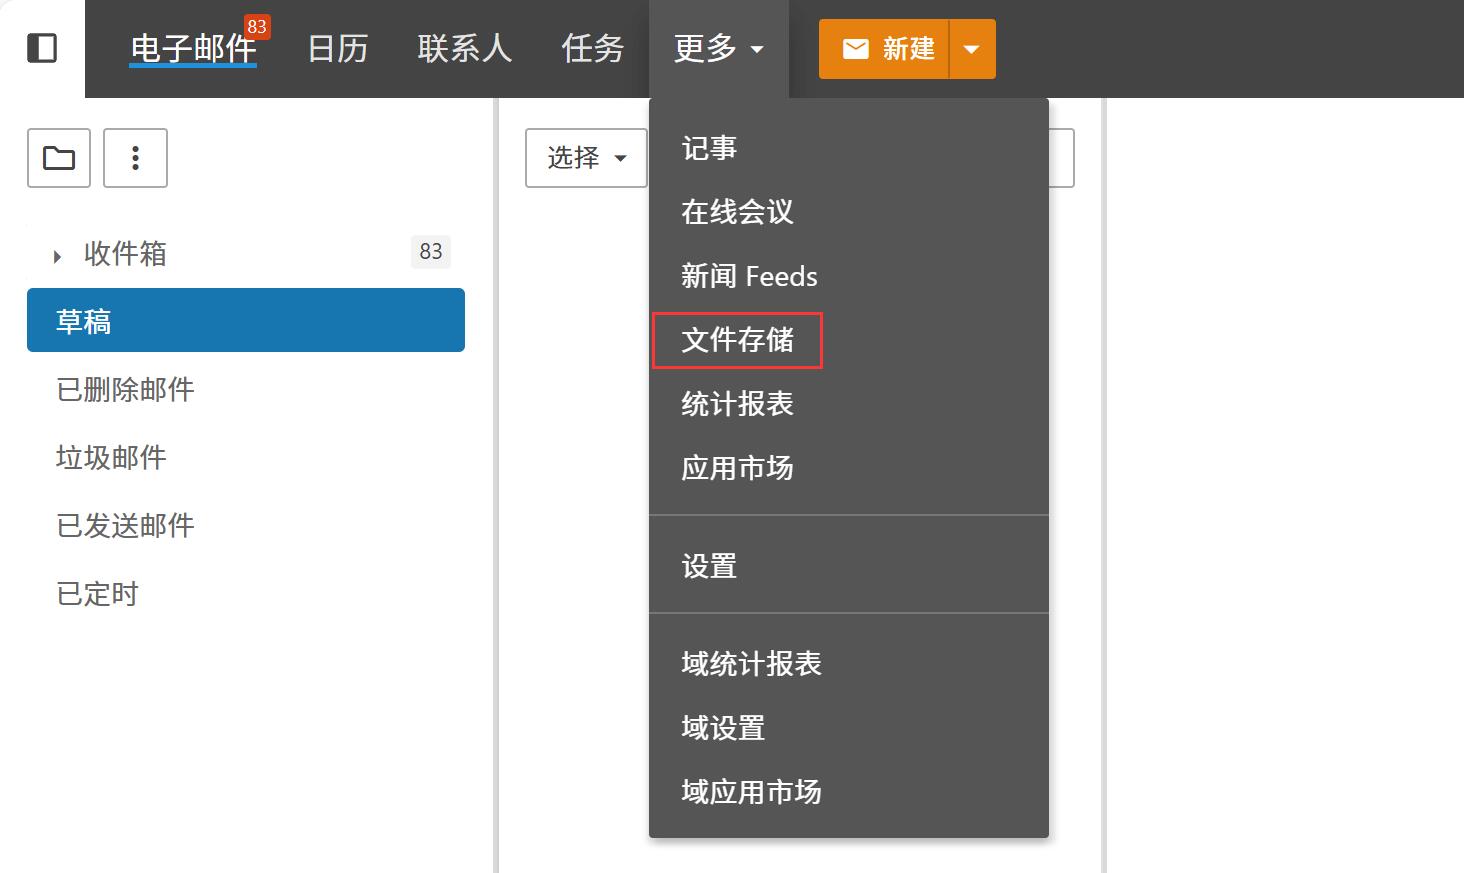Toggle the sidebar panel icon
The height and width of the screenshot is (873, 1464).
pyautogui.click(x=42, y=48)
